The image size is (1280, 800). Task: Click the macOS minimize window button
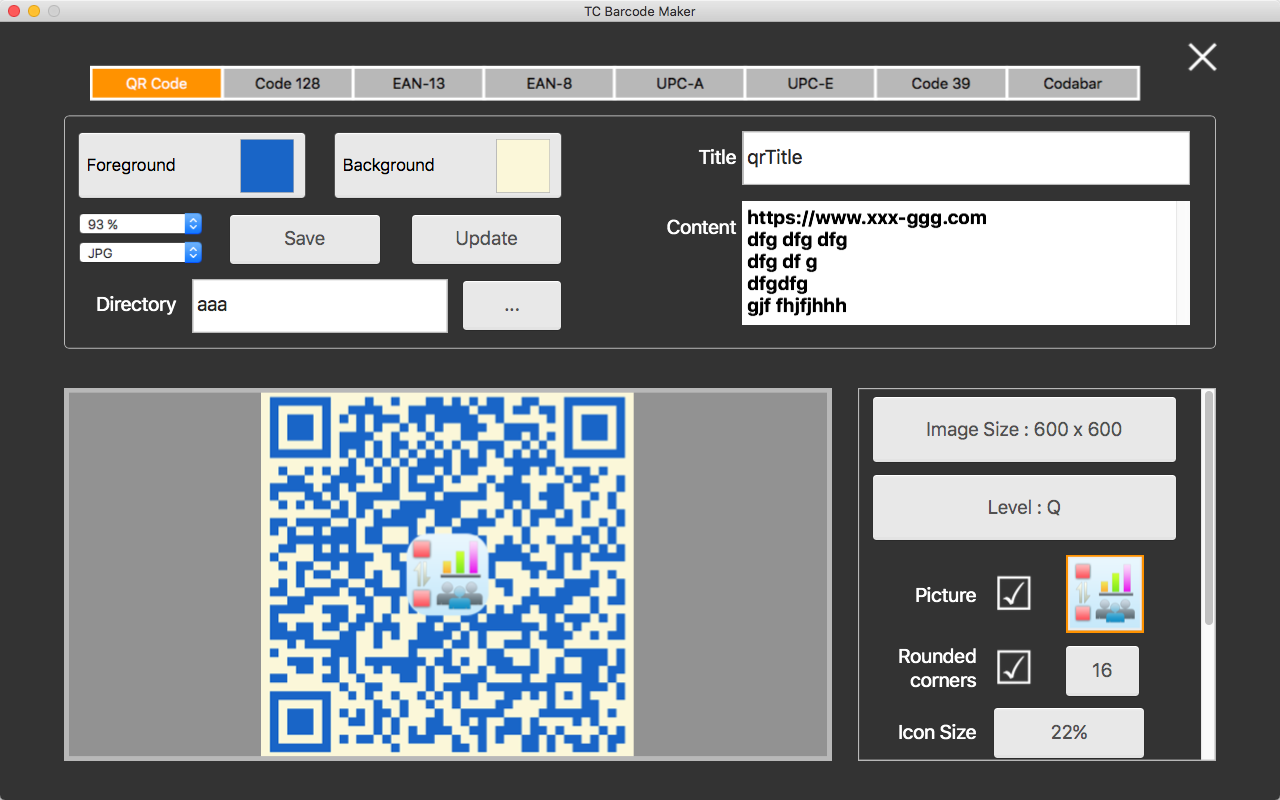point(34,11)
